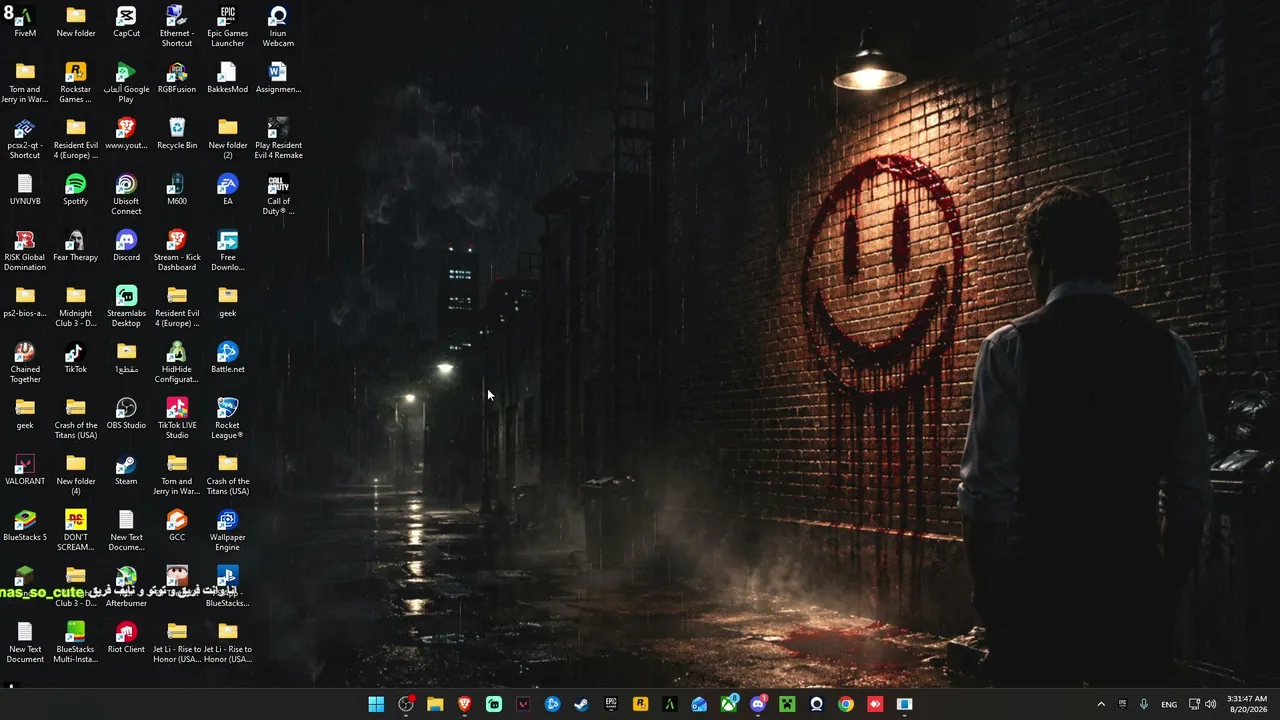Screen dimensions: 1280x720
Task: Select the DON'T SCREAM desktop icon
Action: [x=76, y=530]
